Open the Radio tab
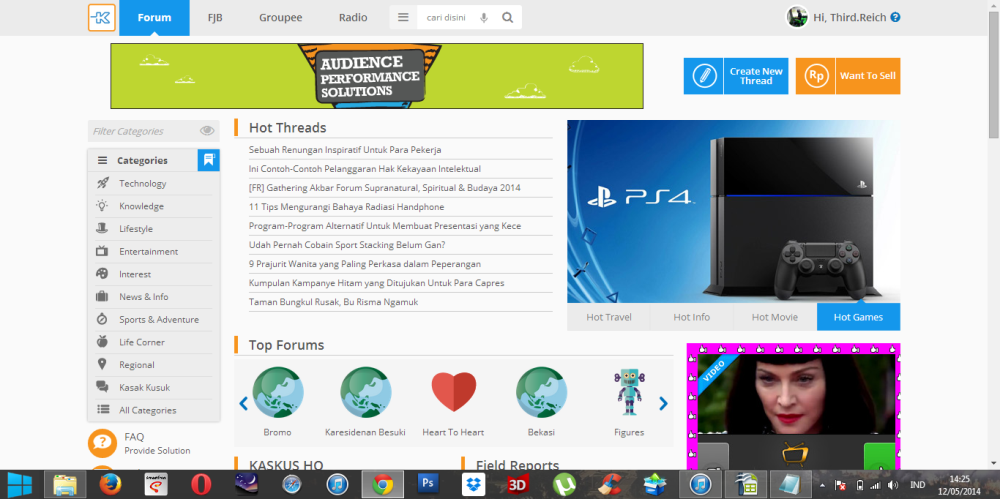1000x499 pixels. (353, 18)
